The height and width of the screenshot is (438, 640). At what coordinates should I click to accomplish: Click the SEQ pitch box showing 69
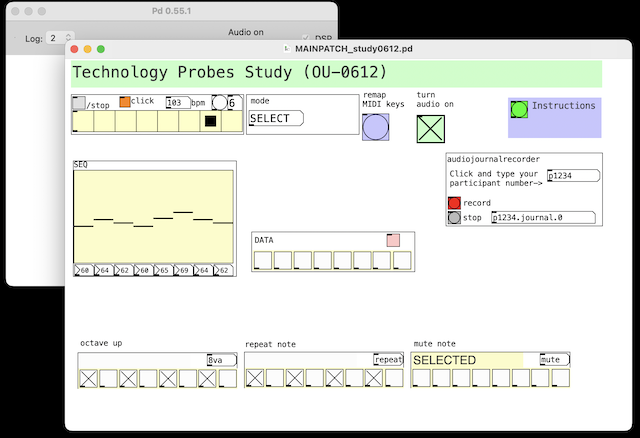click(x=183, y=270)
